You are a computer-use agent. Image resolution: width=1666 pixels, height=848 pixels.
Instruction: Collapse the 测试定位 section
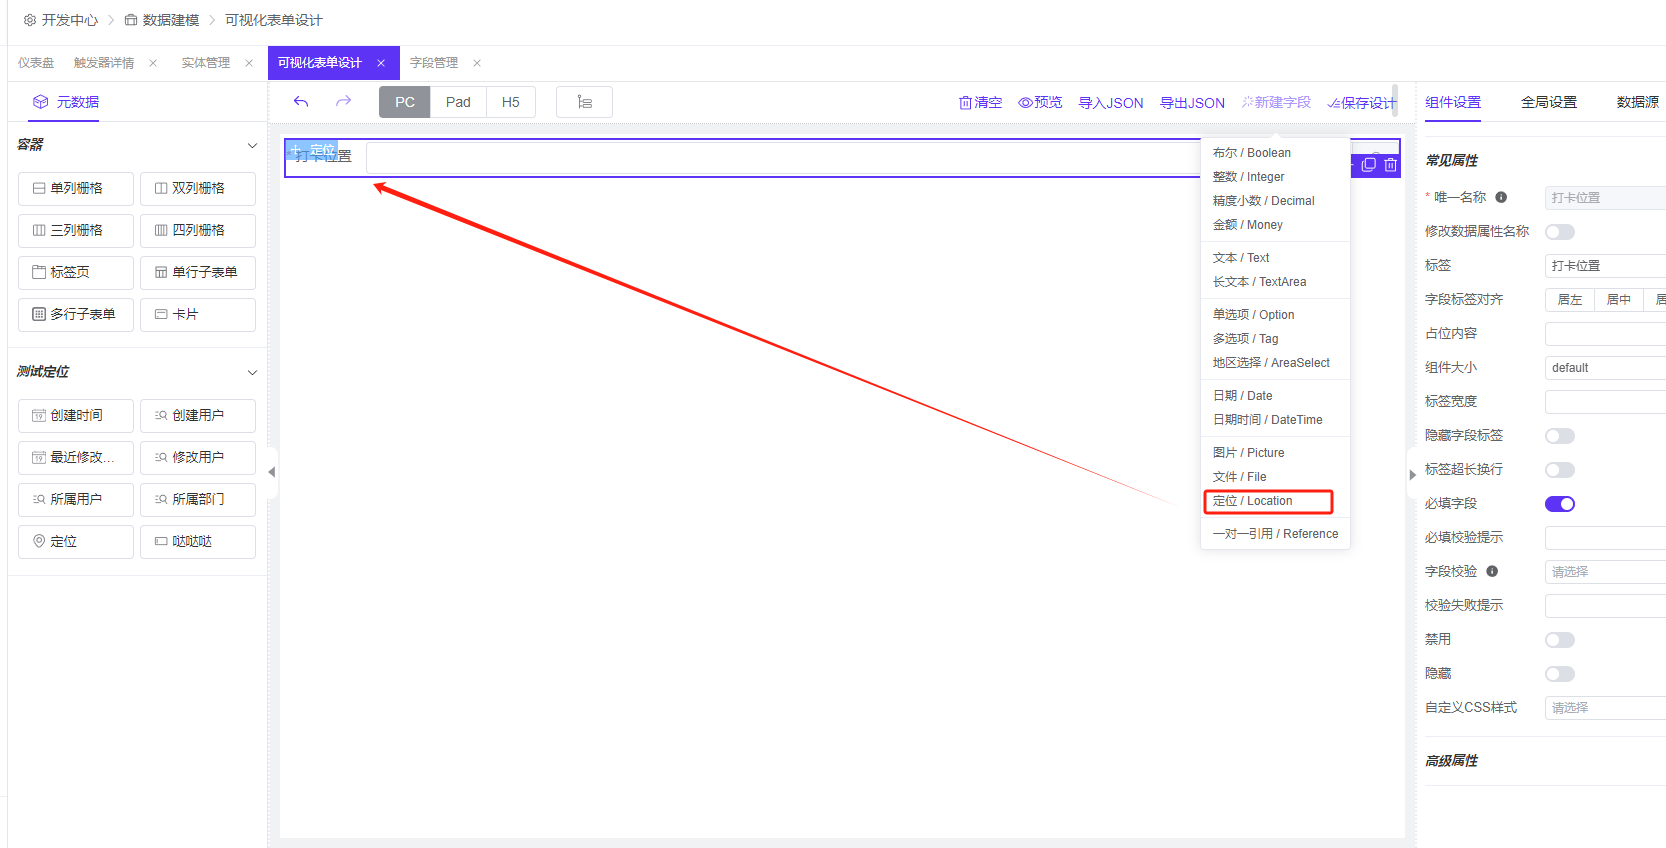(x=252, y=373)
